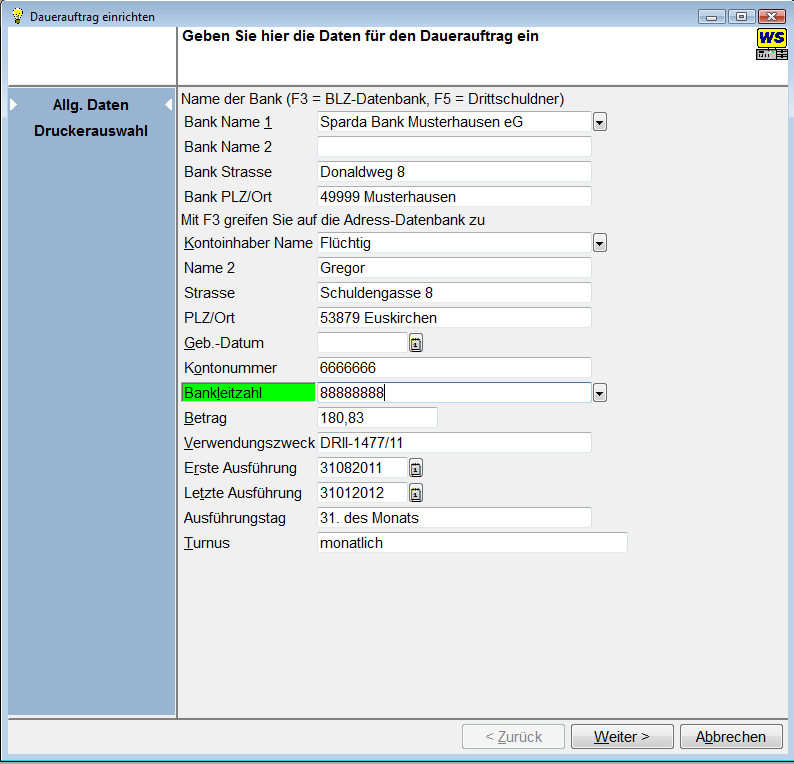Open the Letzte Ausführung calendar picker
The image size is (794, 764).
(x=416, y=493)
